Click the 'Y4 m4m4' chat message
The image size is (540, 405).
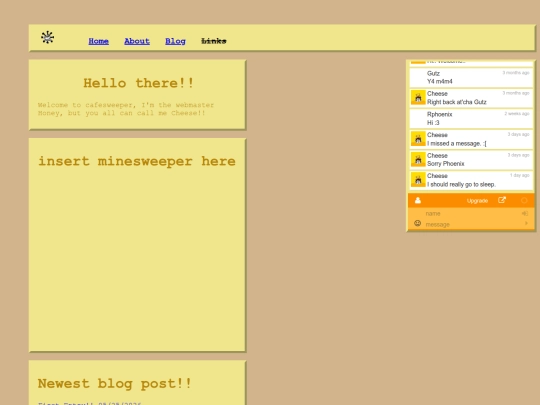pyautogui.click(x=440, y=82)
